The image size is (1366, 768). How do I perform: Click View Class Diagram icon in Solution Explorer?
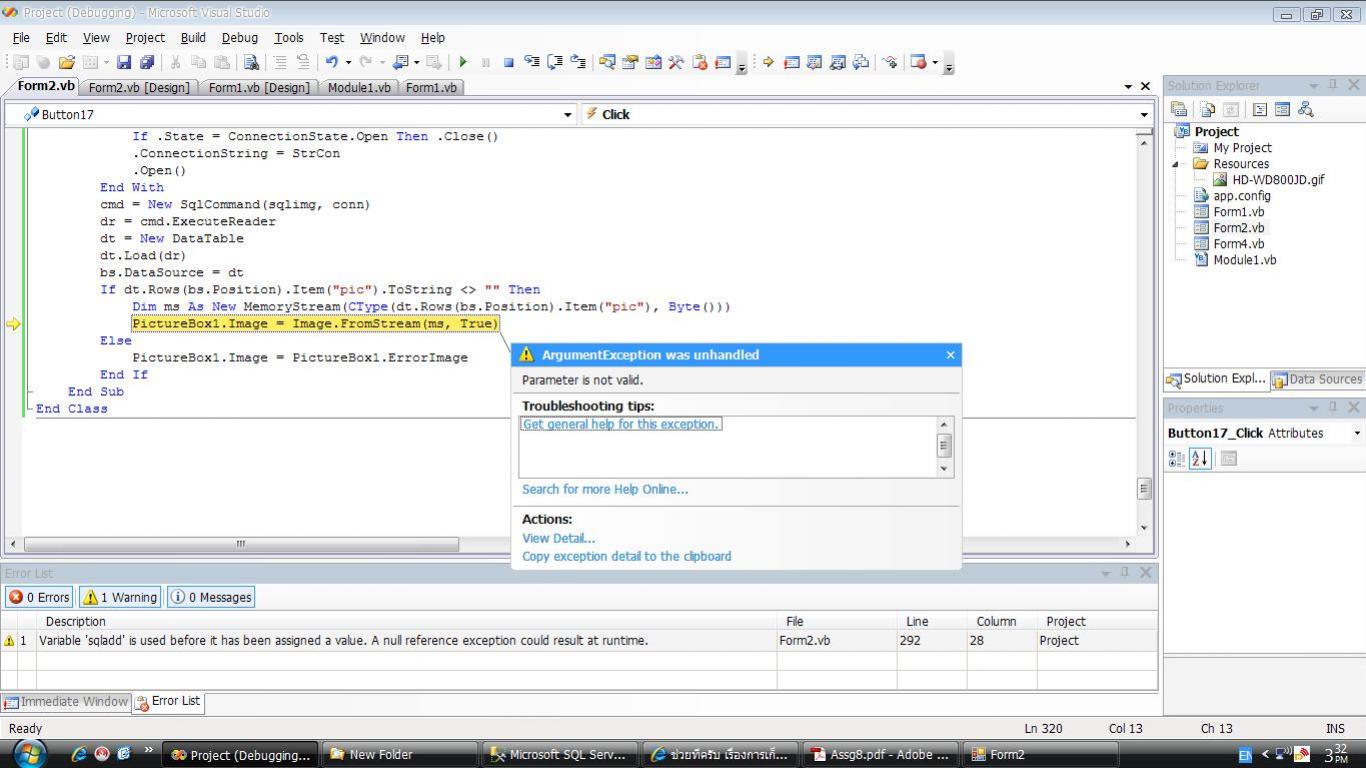(1305, 109)
